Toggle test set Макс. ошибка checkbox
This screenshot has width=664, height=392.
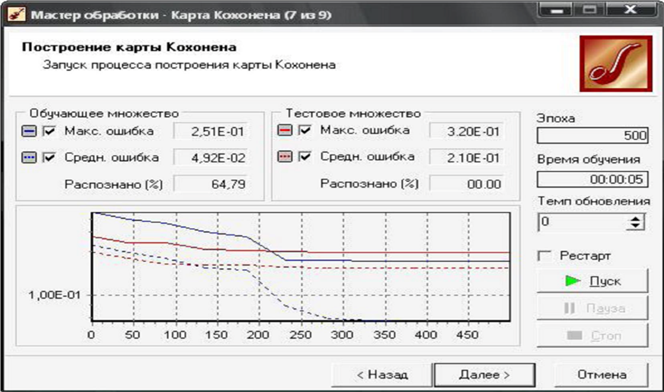305,130
